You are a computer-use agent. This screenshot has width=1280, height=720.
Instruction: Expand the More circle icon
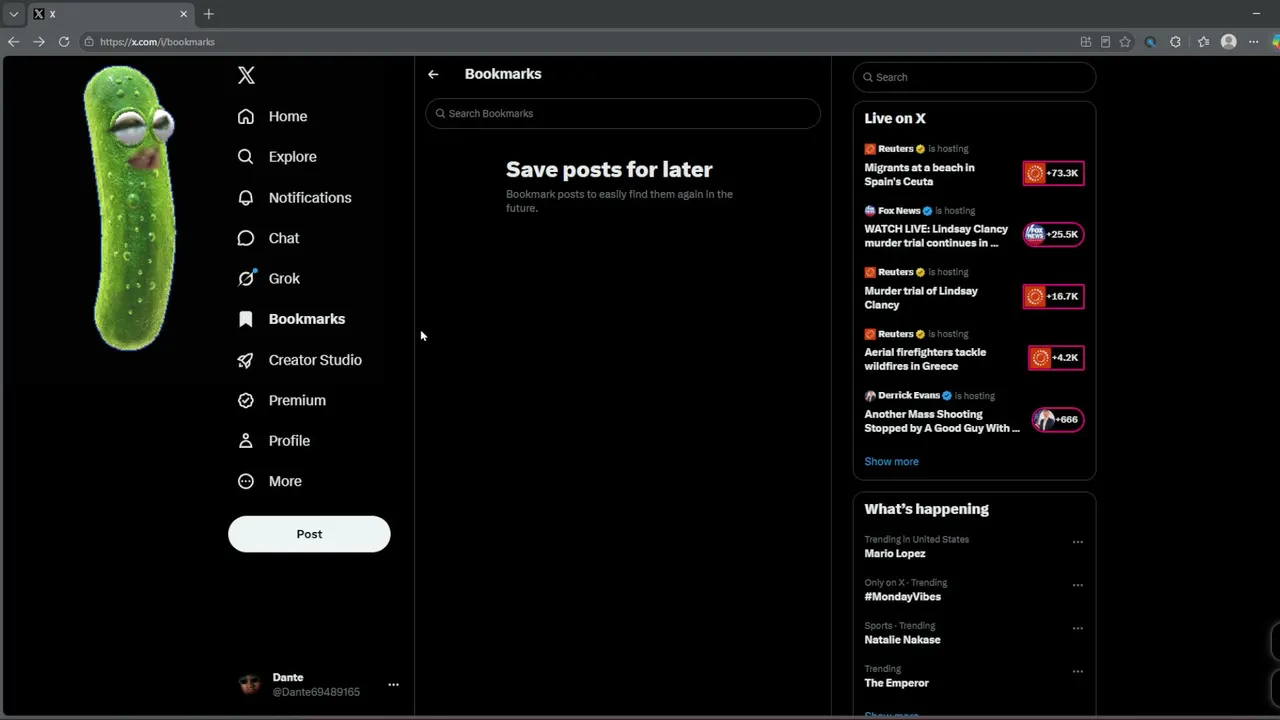[246, 481]
